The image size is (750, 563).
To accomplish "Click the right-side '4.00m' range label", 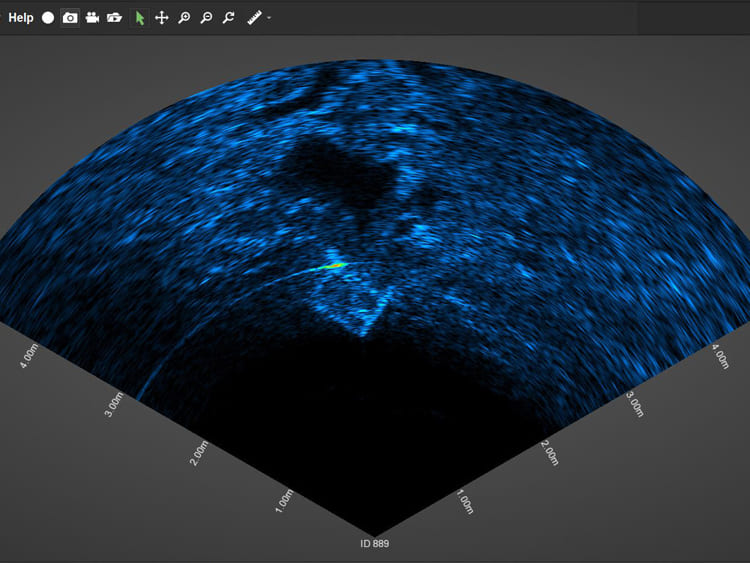I will point(720,356).
